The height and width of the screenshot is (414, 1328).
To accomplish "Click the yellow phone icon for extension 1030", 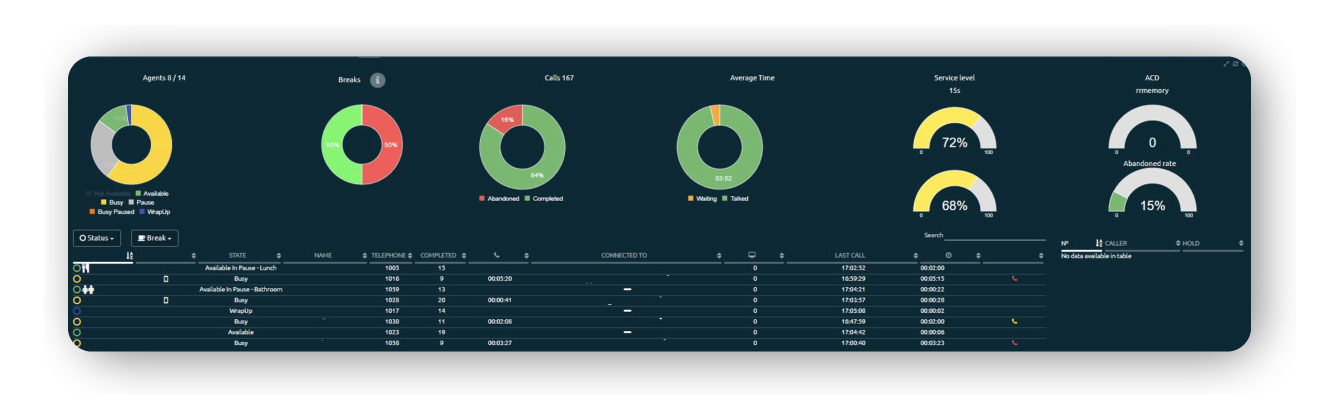I will point(1015,322).
